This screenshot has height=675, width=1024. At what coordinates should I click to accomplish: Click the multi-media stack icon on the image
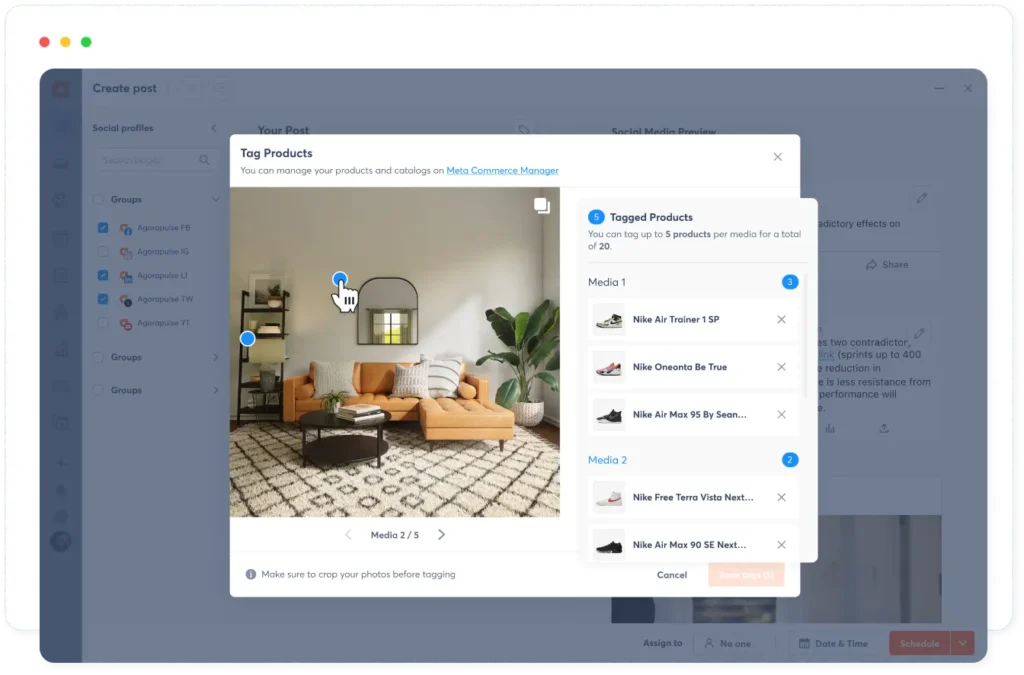pyautogui.click(x=541, y=206)
